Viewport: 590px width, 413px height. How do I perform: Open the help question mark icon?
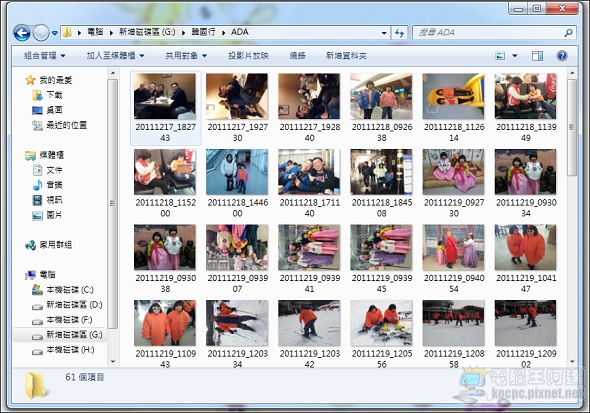click(562, 56)
